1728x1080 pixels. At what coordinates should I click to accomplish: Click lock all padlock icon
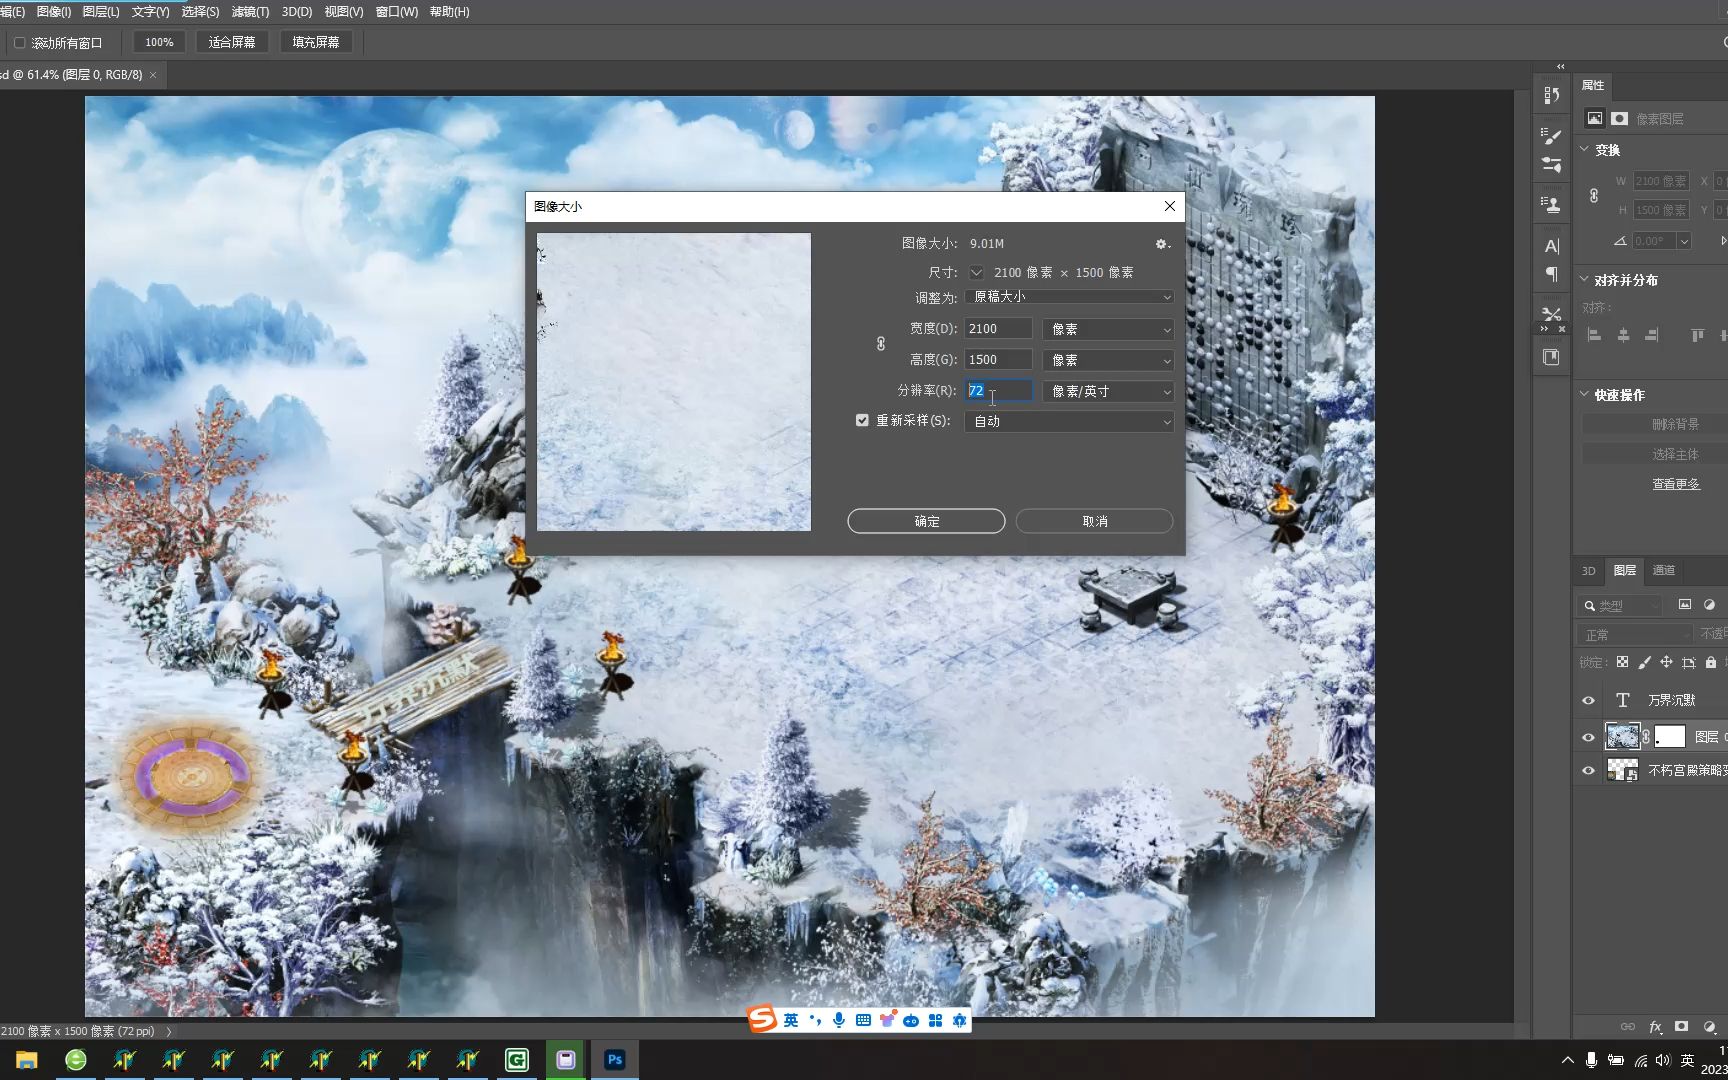tap(1711, 662)
